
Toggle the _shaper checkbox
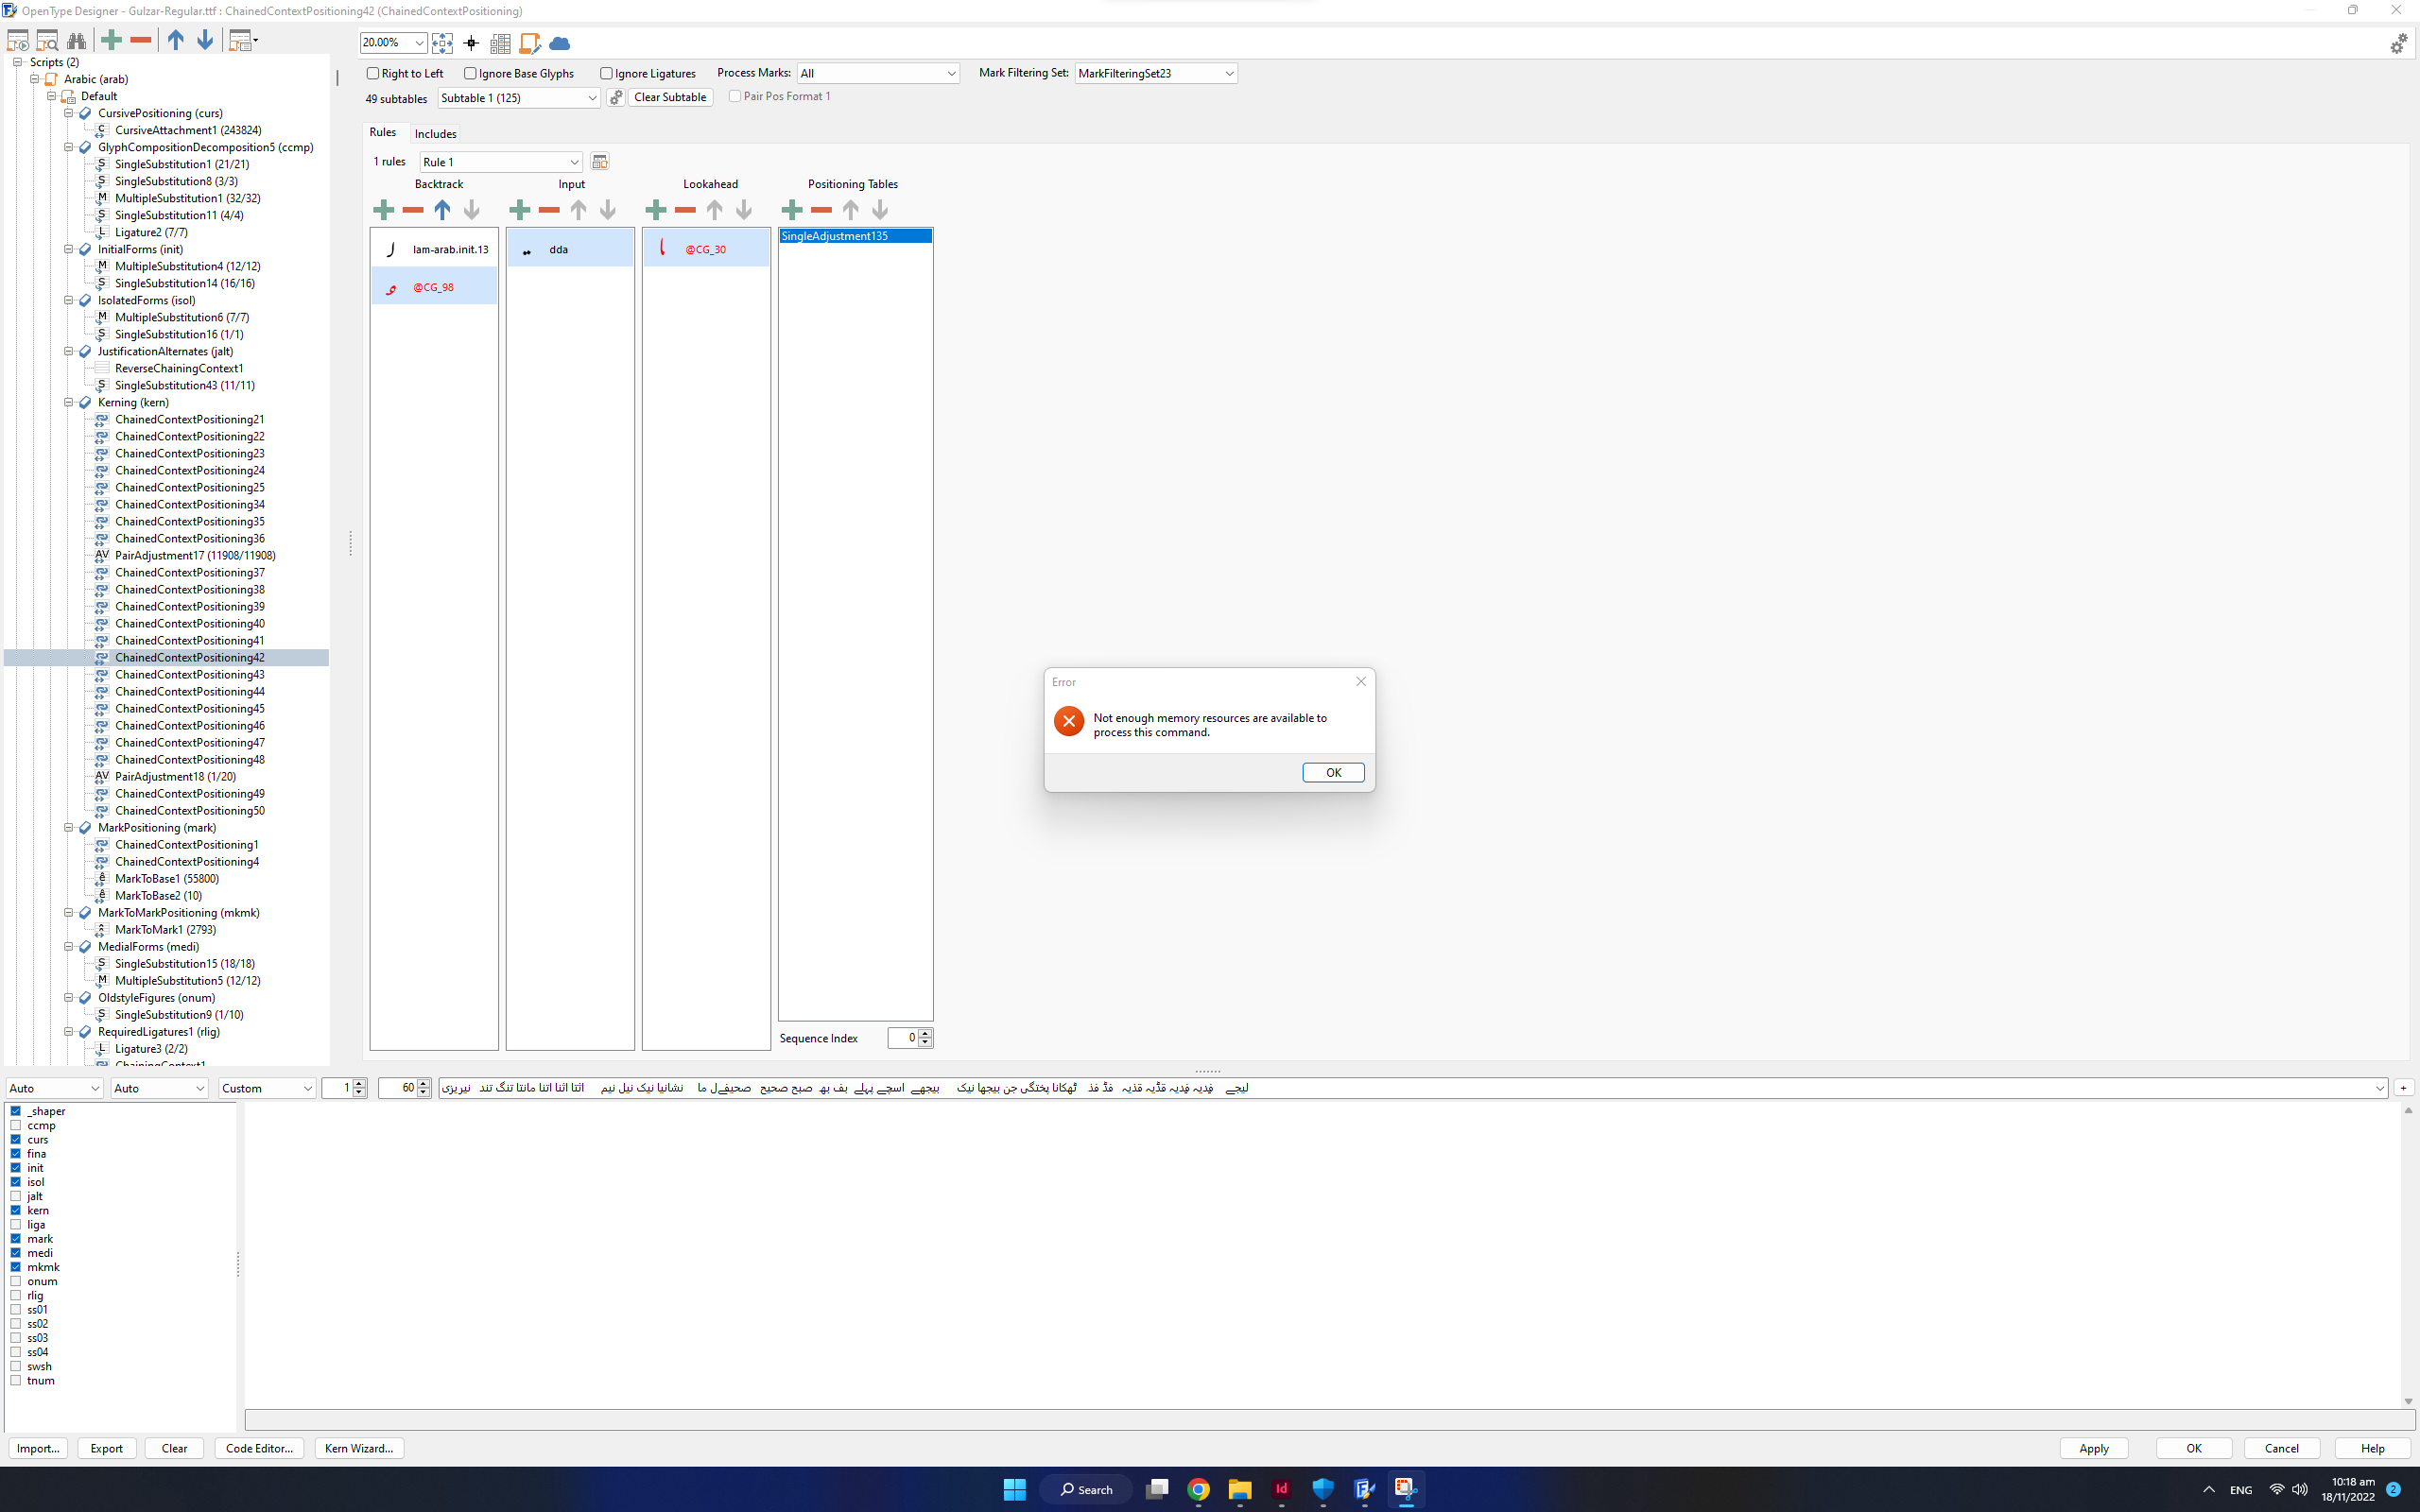pos(16,1111)
